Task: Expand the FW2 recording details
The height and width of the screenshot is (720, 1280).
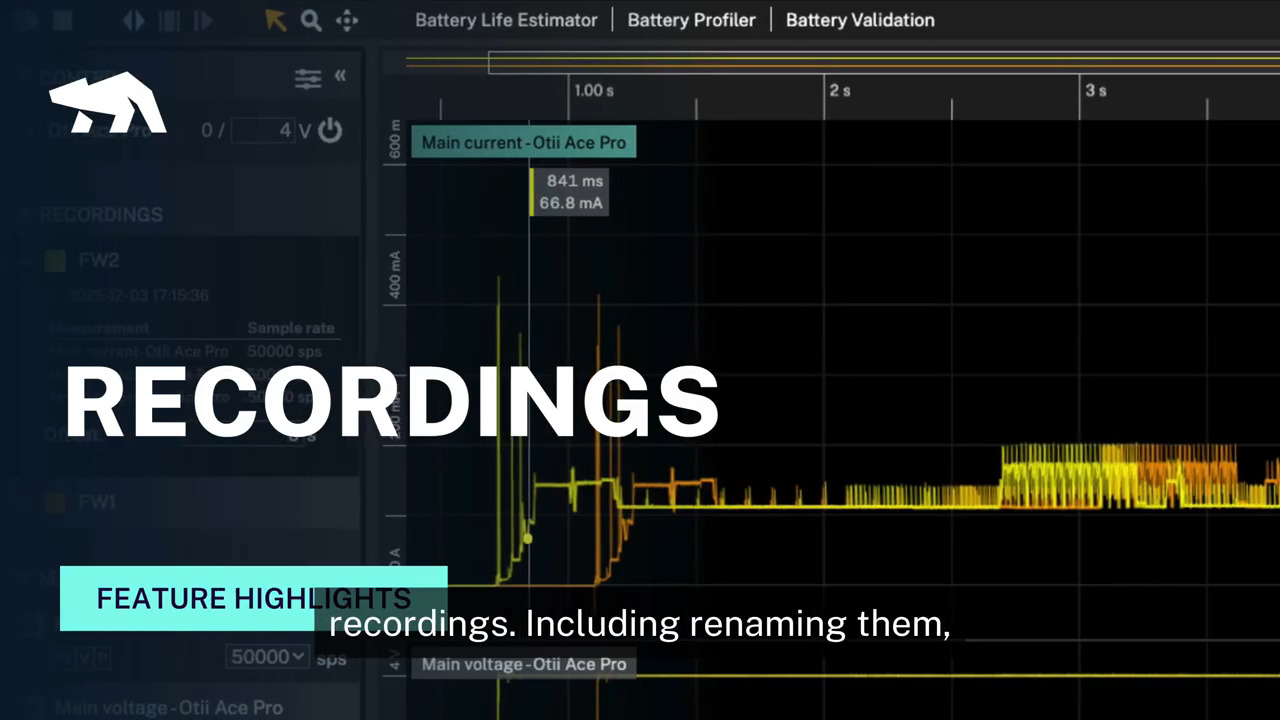Action: point(23,260)
